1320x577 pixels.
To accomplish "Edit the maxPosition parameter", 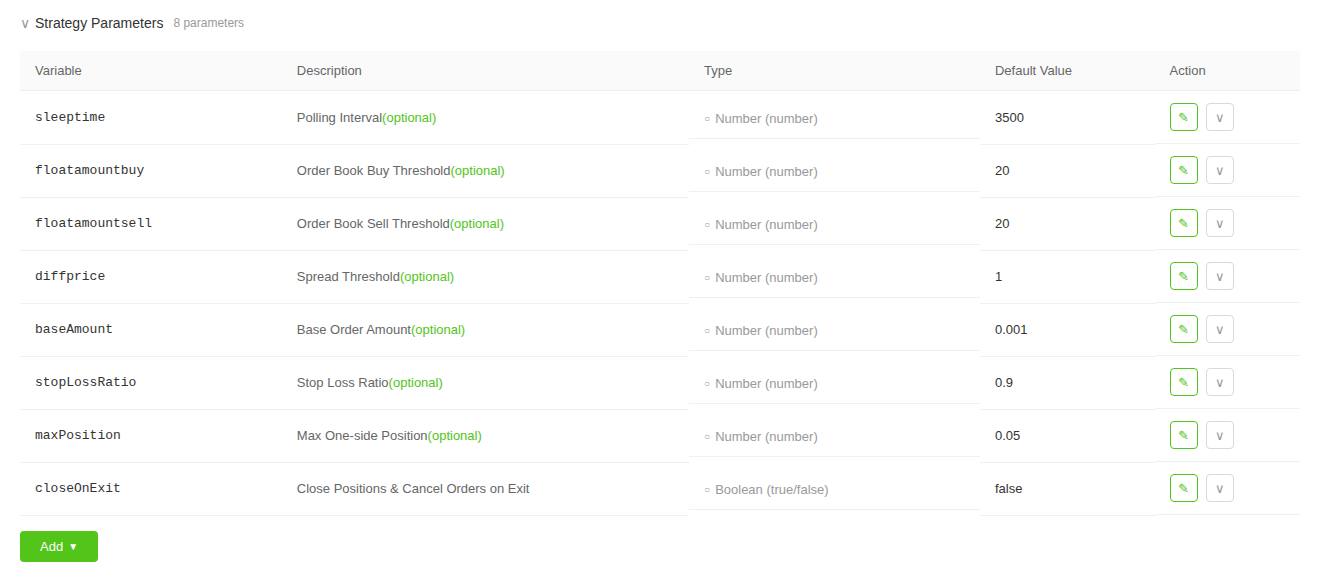I will (x=1183, y=435).
